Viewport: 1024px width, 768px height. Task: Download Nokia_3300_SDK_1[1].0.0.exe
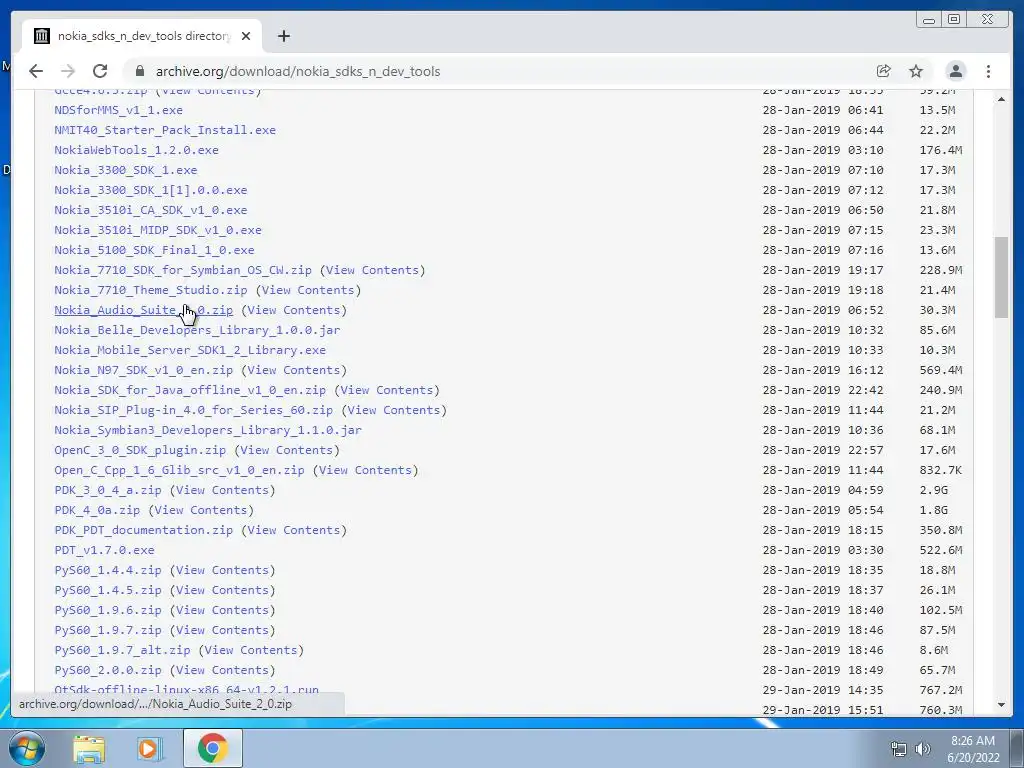tap(151, 190)
